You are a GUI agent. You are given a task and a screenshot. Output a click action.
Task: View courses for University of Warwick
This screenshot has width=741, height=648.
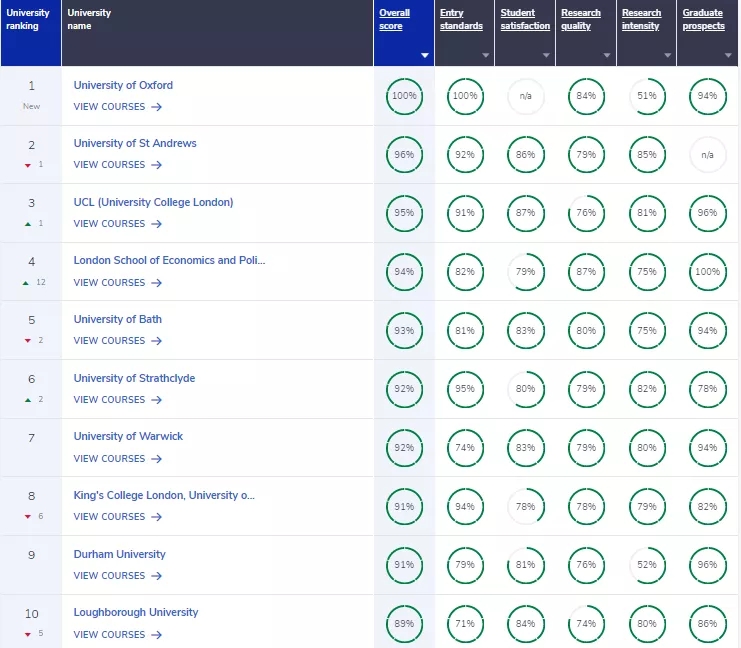[x=117, y=459]
